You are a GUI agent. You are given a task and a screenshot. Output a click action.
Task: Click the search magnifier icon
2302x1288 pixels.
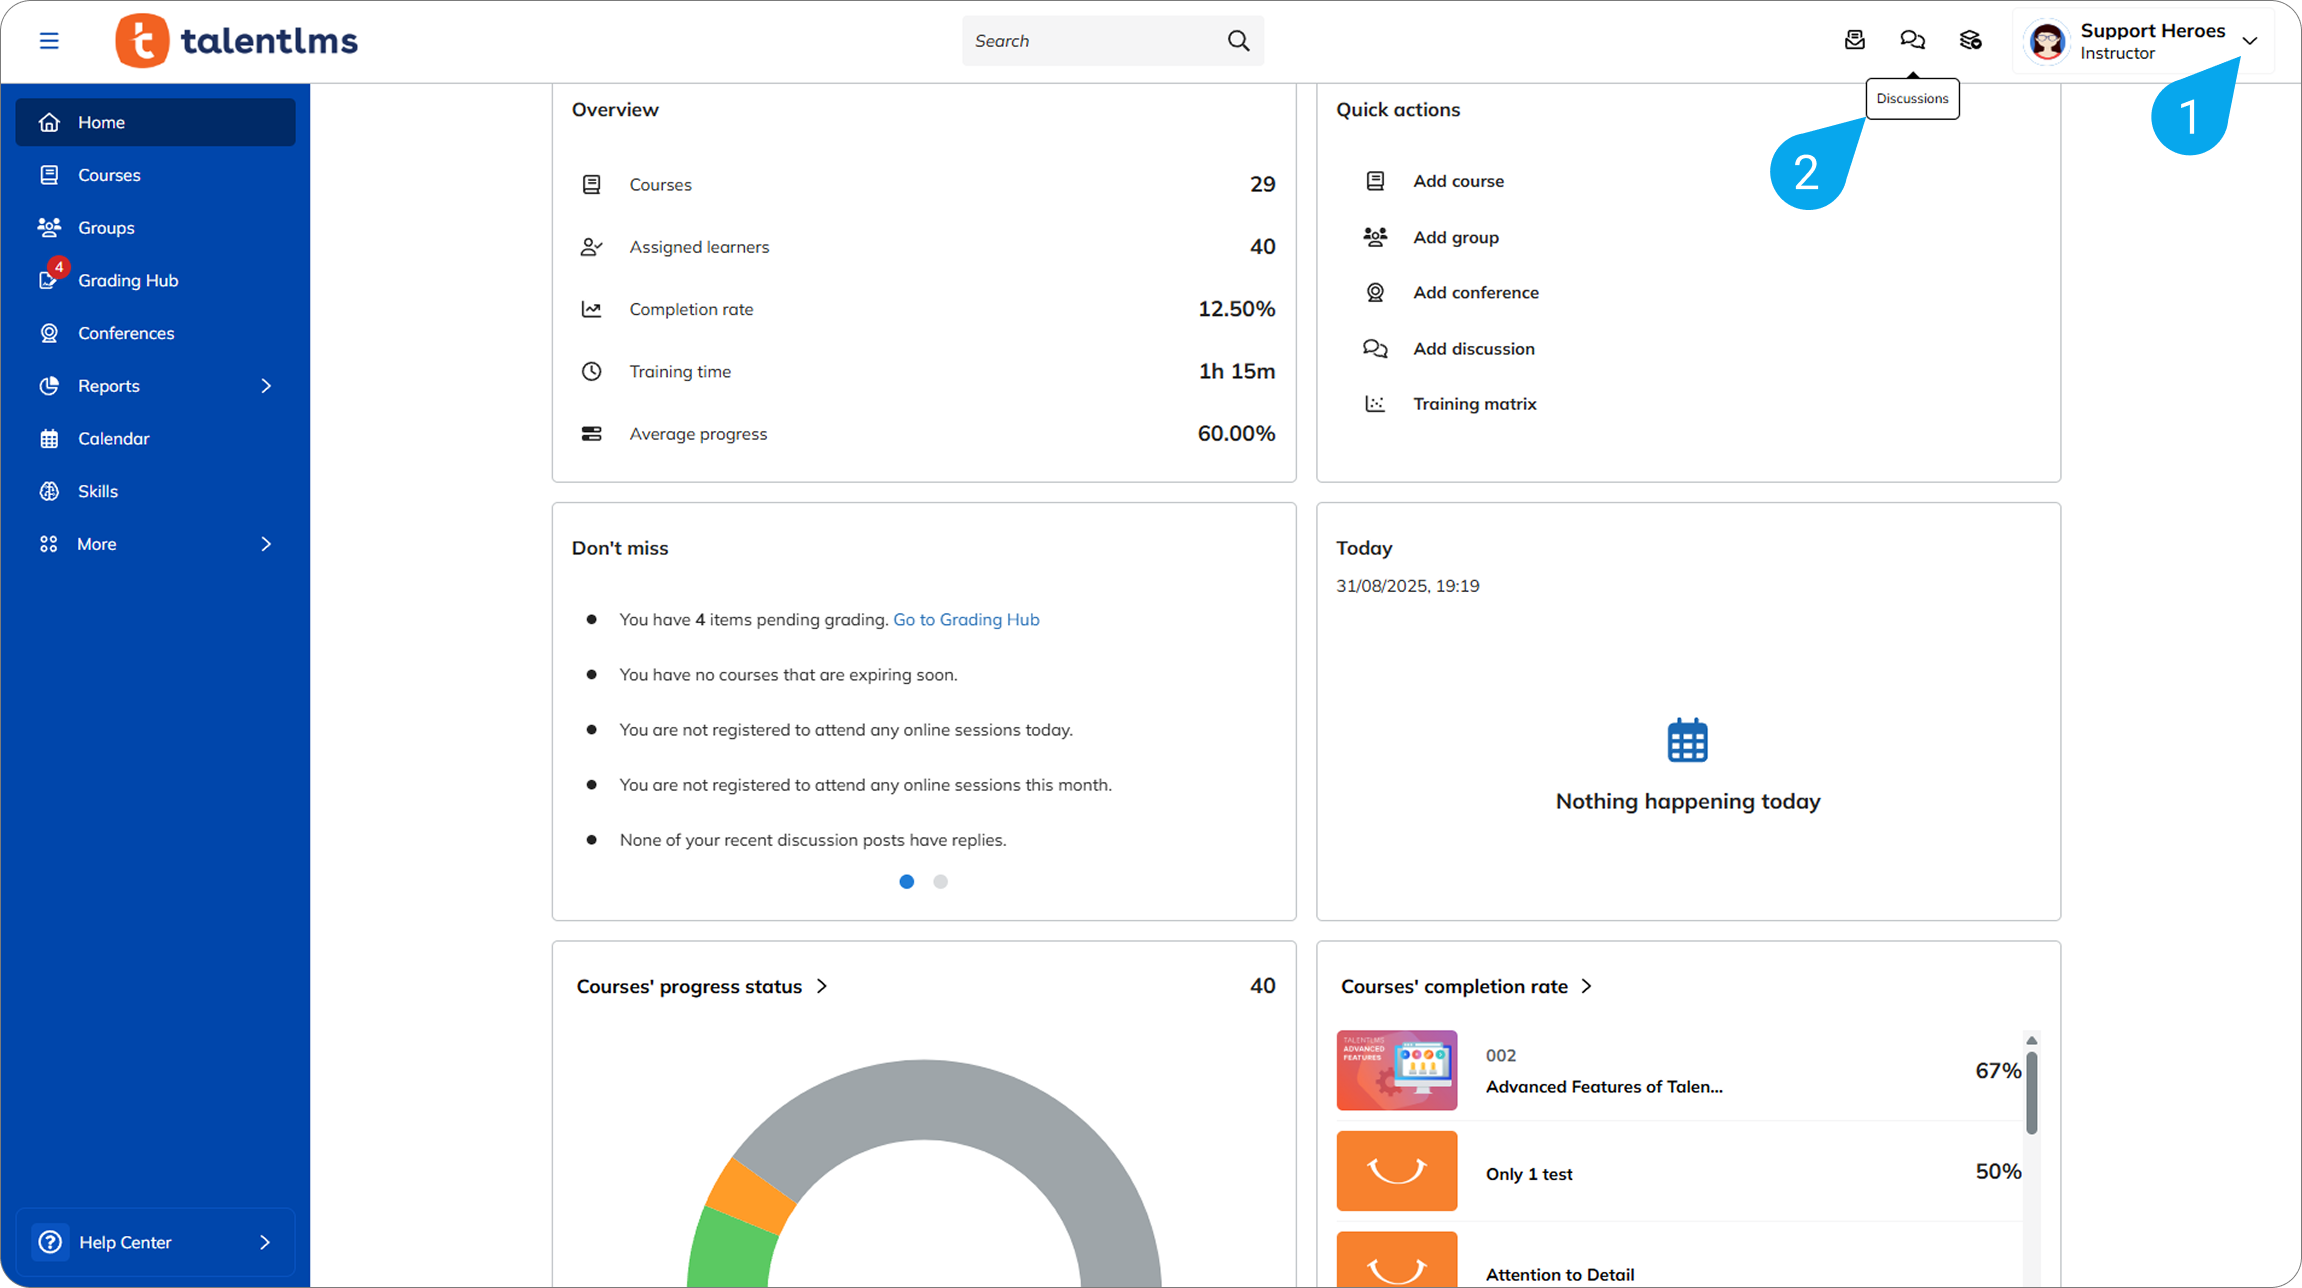[x=1238, y=41]
